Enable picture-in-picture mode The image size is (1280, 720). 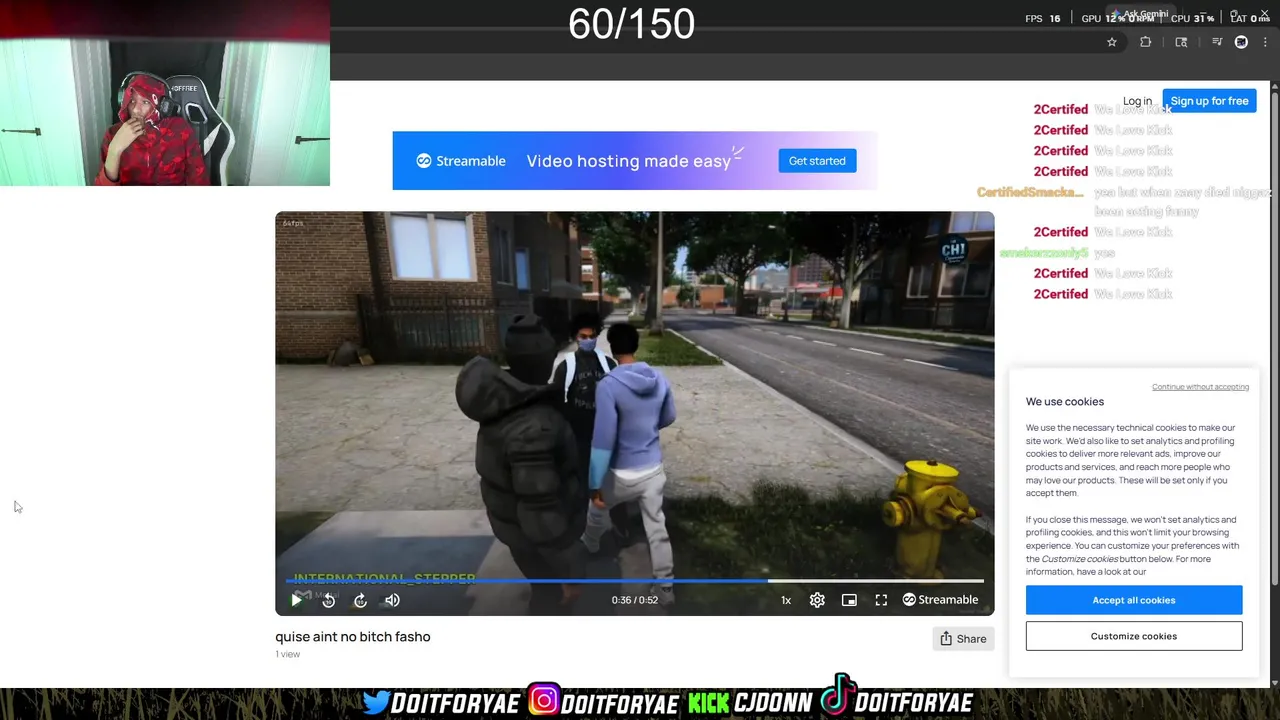tap(849, 600)
